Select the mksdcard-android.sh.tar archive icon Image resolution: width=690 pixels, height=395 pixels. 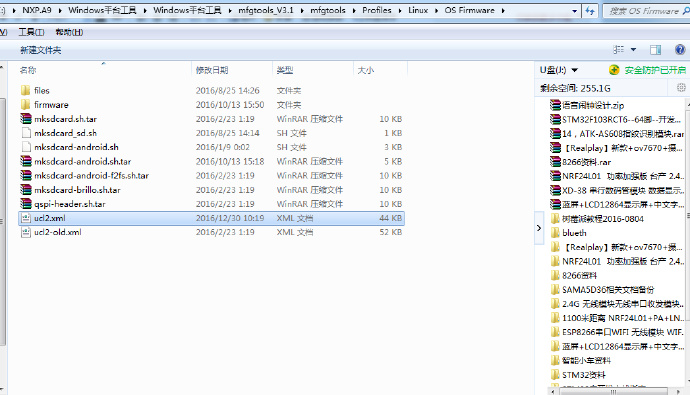pos(26,161)
